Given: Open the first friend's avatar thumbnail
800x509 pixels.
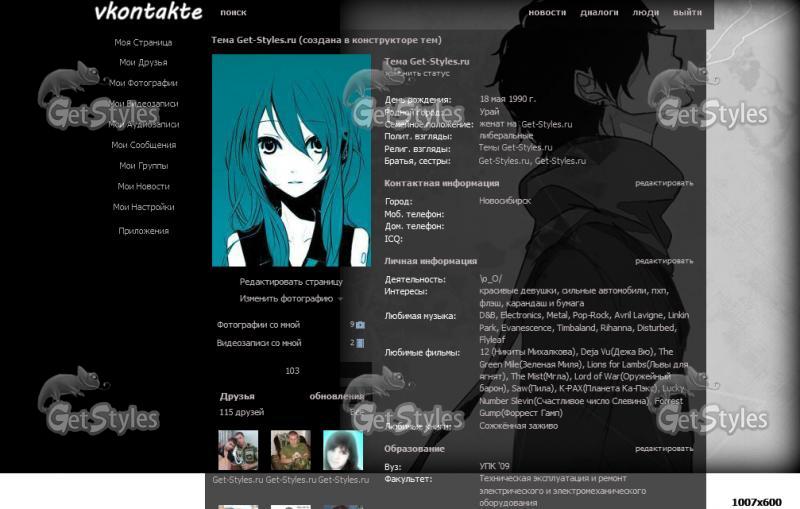Looking at the screenshot, I should click(238, 450).
